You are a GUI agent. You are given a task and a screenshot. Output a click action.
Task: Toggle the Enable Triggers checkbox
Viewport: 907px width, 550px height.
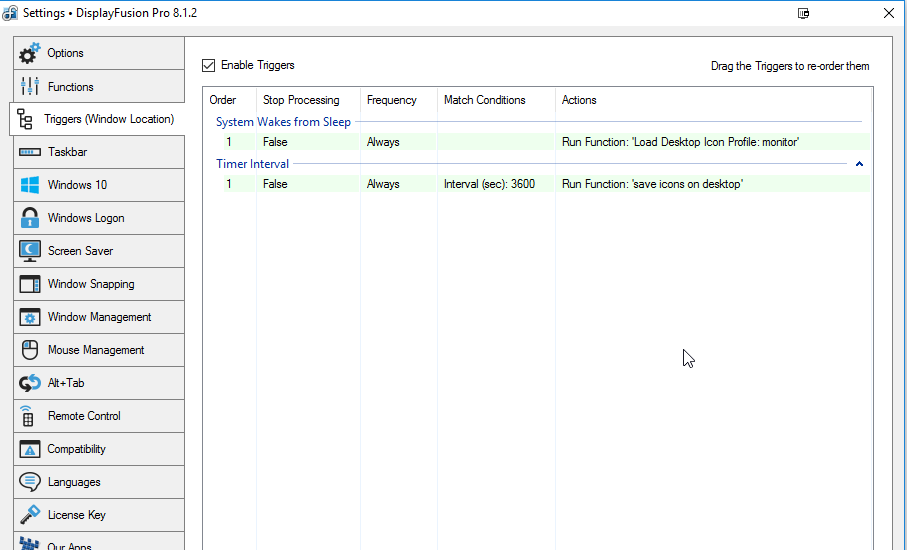(x=208, y=65)
